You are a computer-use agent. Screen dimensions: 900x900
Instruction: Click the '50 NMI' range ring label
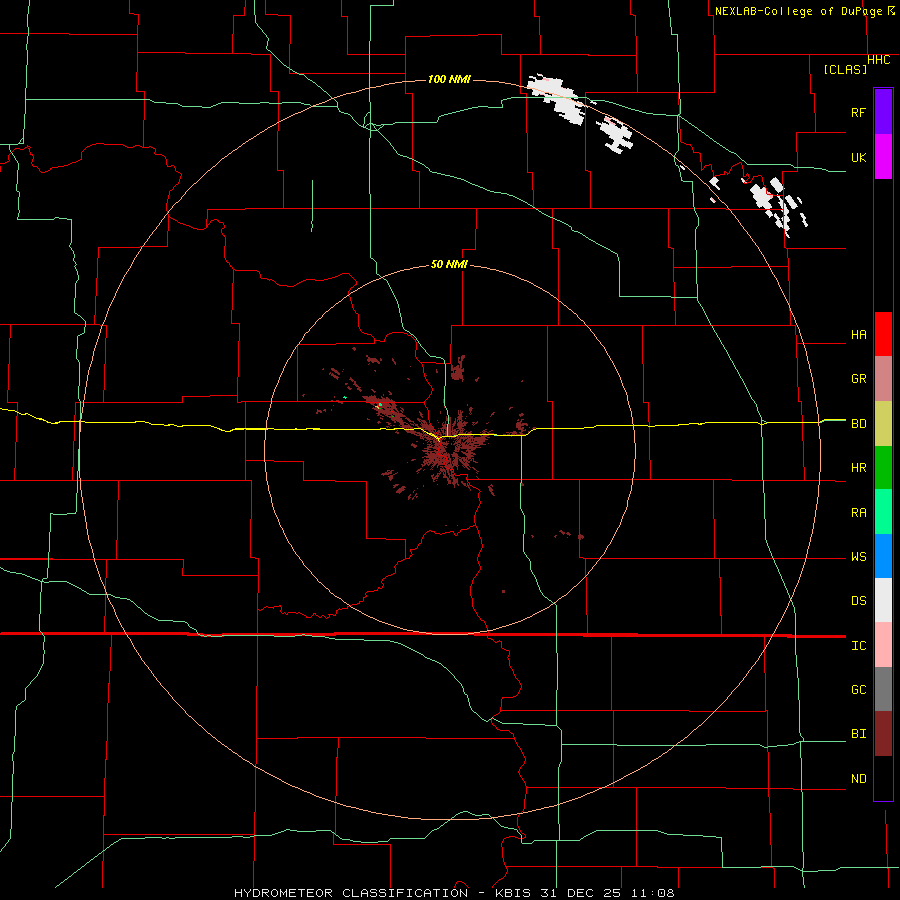tap(449, 265)
